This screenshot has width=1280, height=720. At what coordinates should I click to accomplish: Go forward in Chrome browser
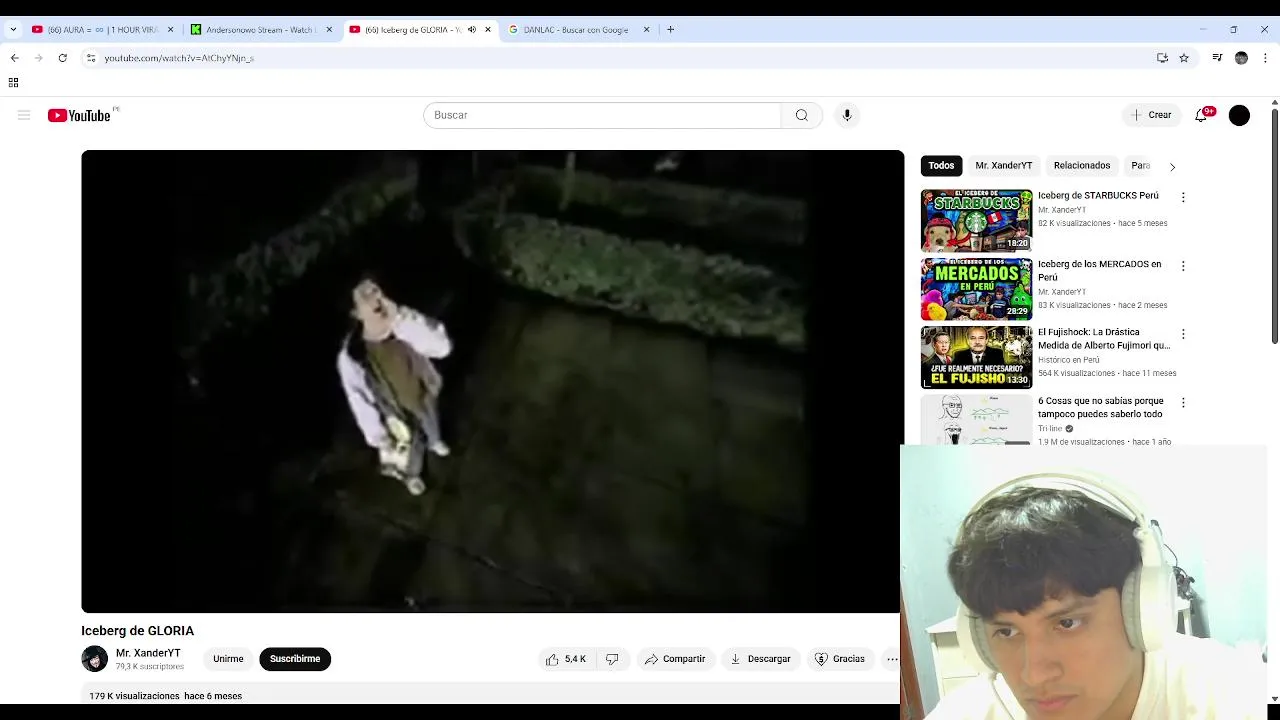click(x=38, y=58)
